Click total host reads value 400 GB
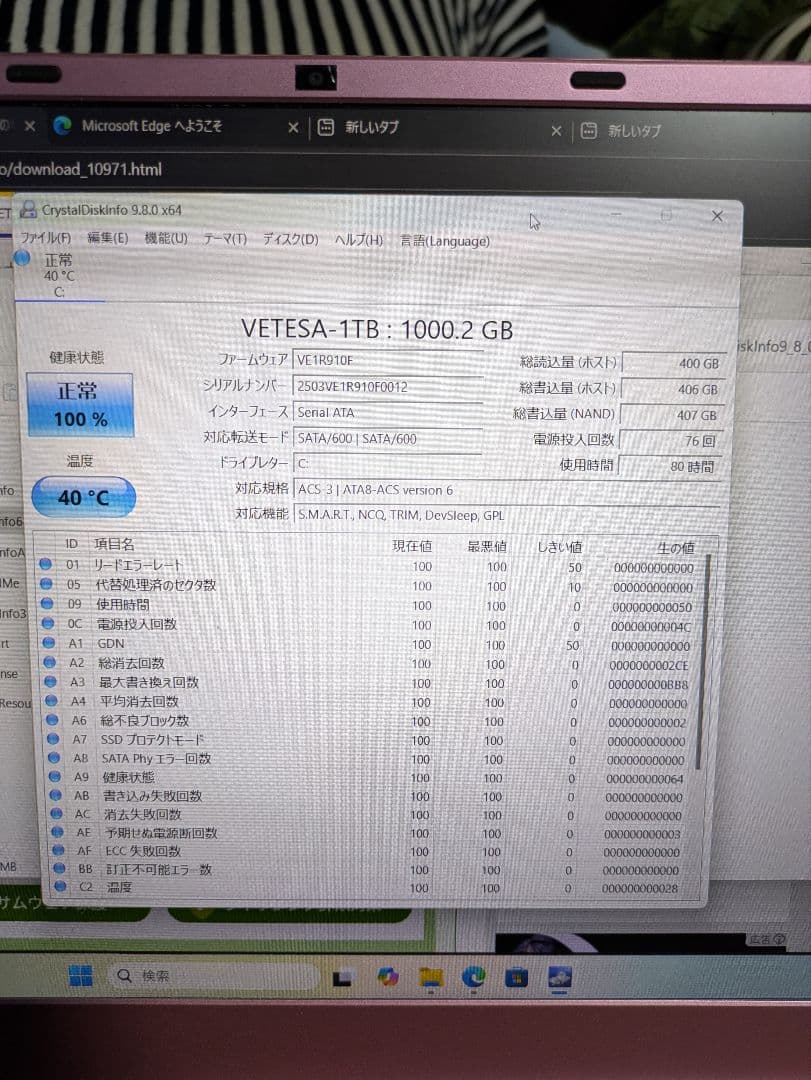 pyautogui.click(x=673, y=363)
